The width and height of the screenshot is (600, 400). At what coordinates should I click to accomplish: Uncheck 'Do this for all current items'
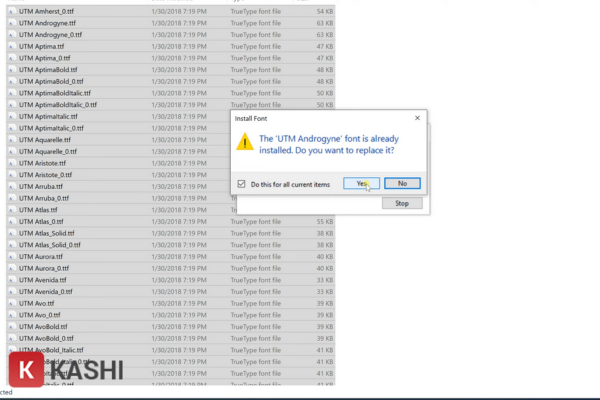pos(244,184)
